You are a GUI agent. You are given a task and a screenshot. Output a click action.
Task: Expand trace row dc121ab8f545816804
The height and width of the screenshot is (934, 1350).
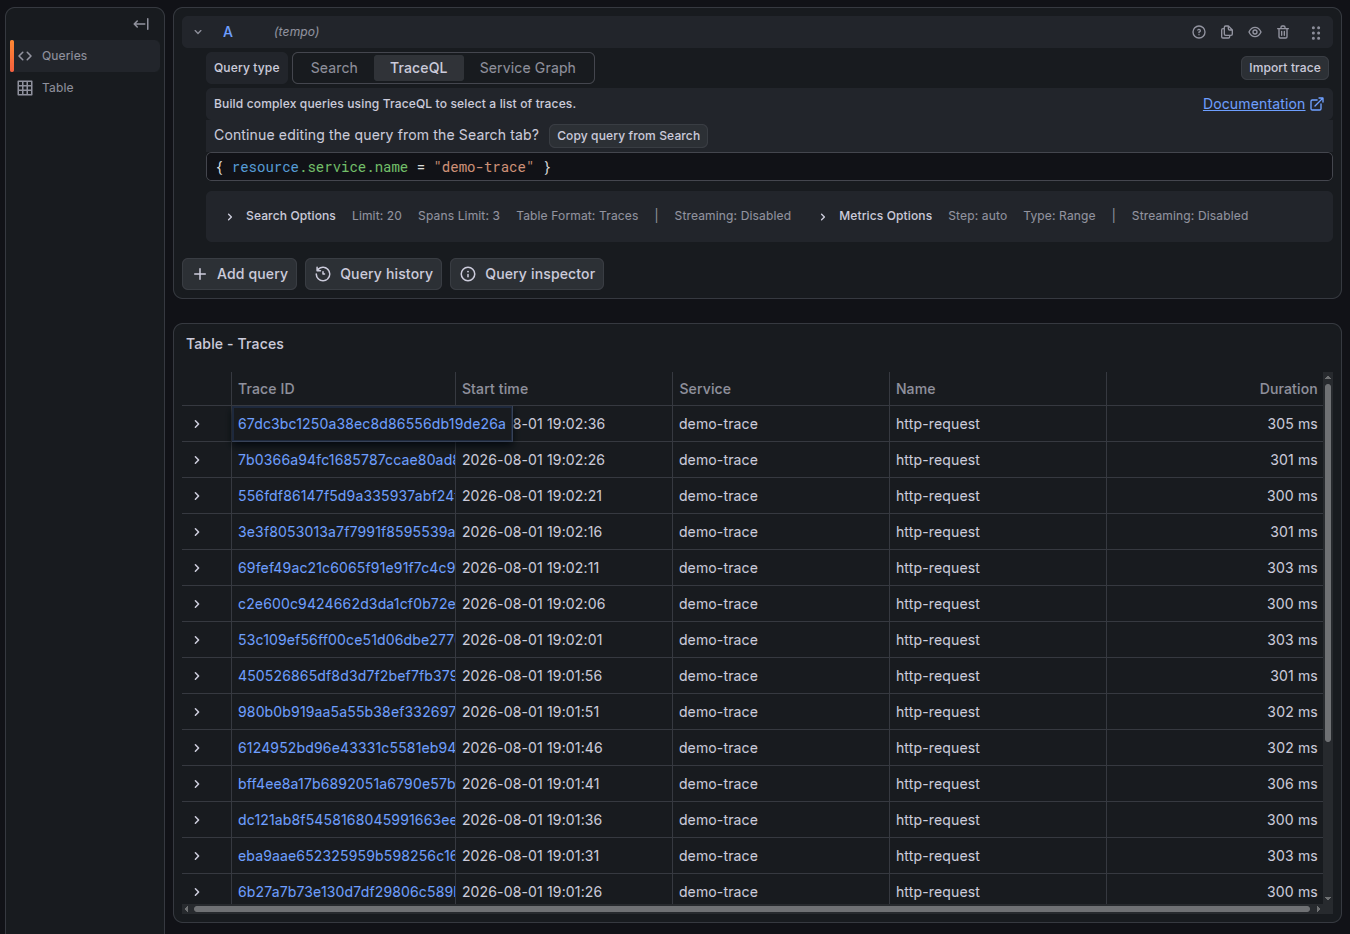197,820
